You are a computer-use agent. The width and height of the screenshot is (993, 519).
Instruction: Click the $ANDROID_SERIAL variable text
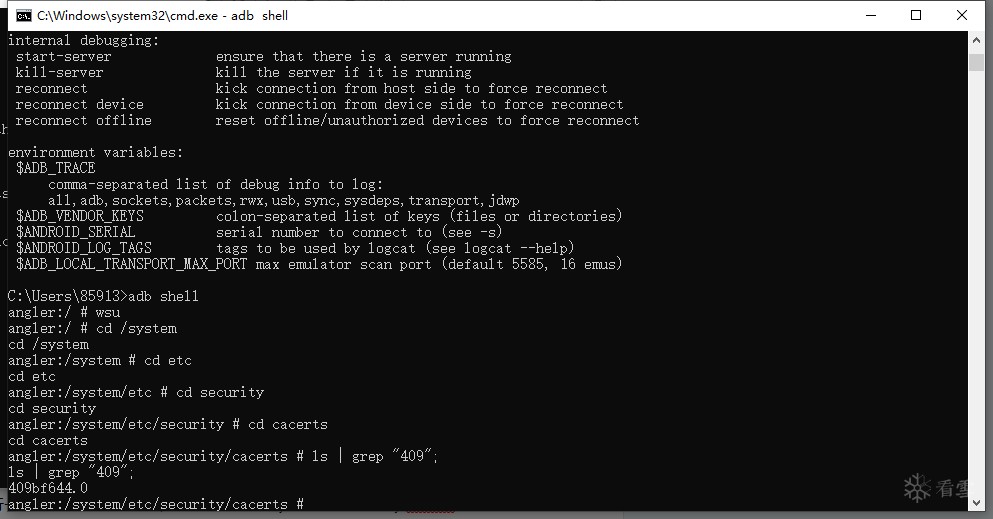click(75, 232)
